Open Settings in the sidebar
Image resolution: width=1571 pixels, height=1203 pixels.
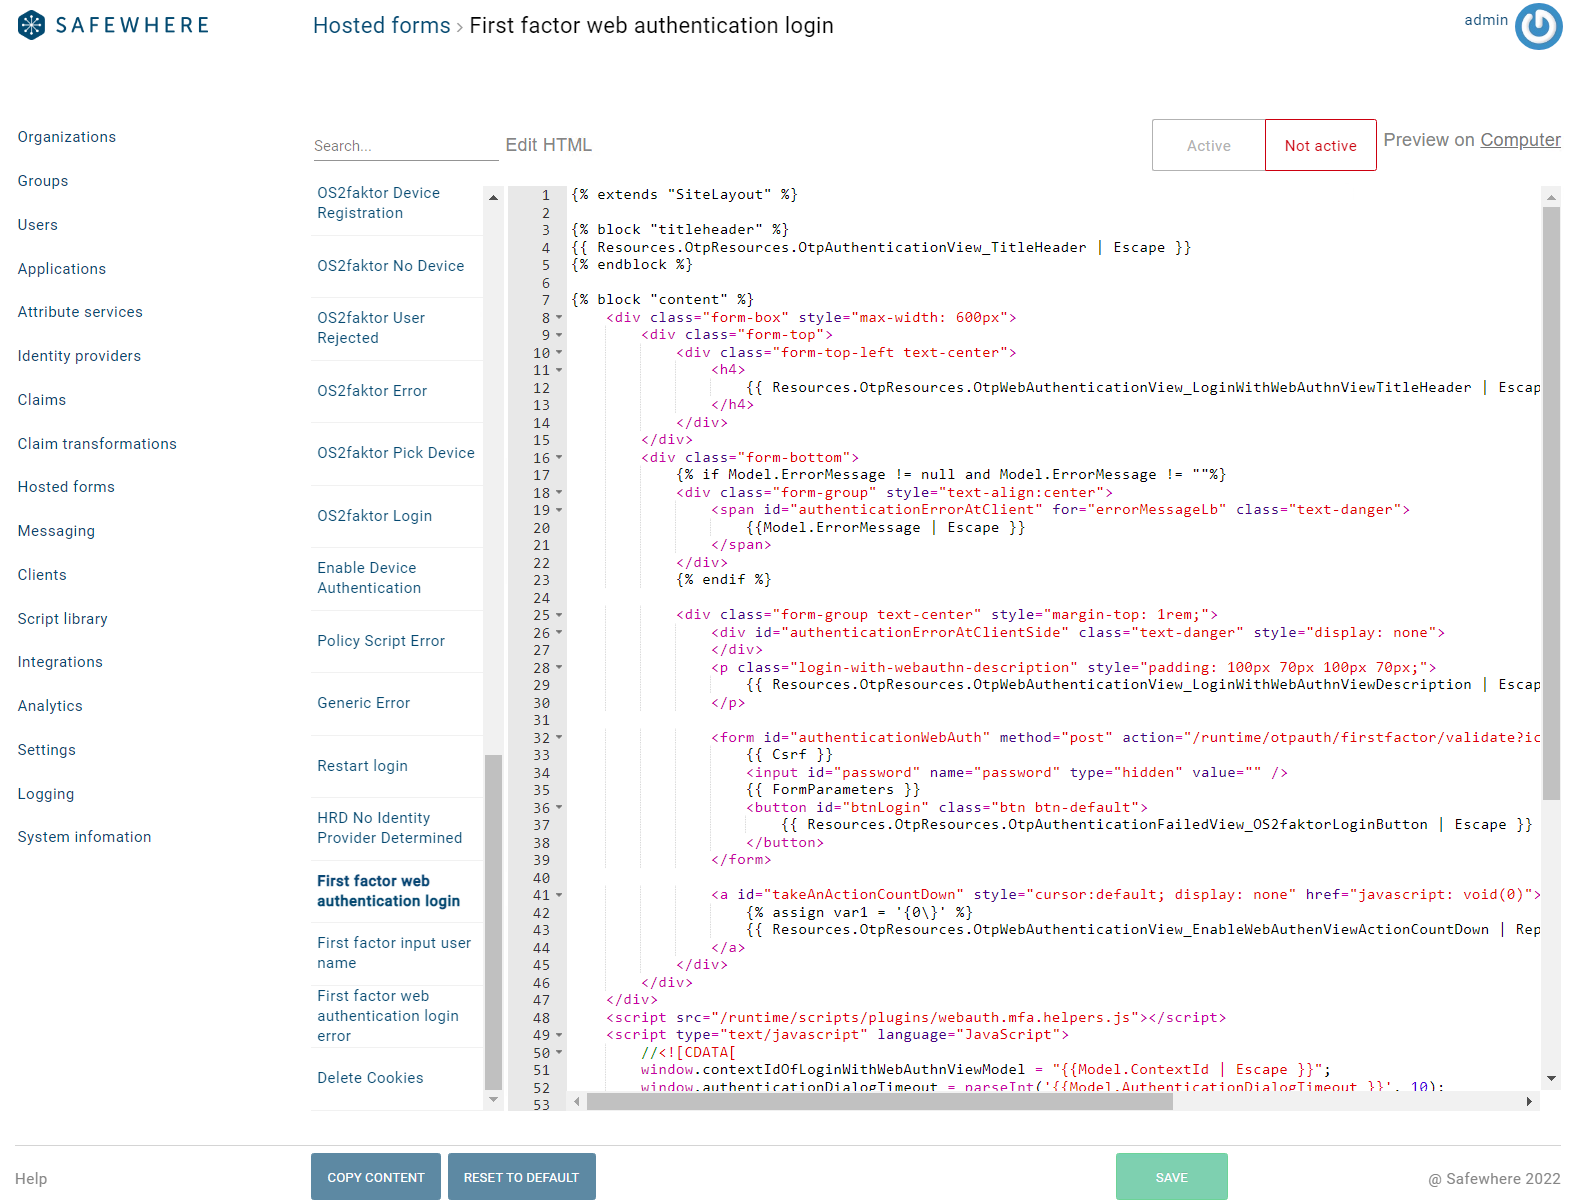click(47, 750)
